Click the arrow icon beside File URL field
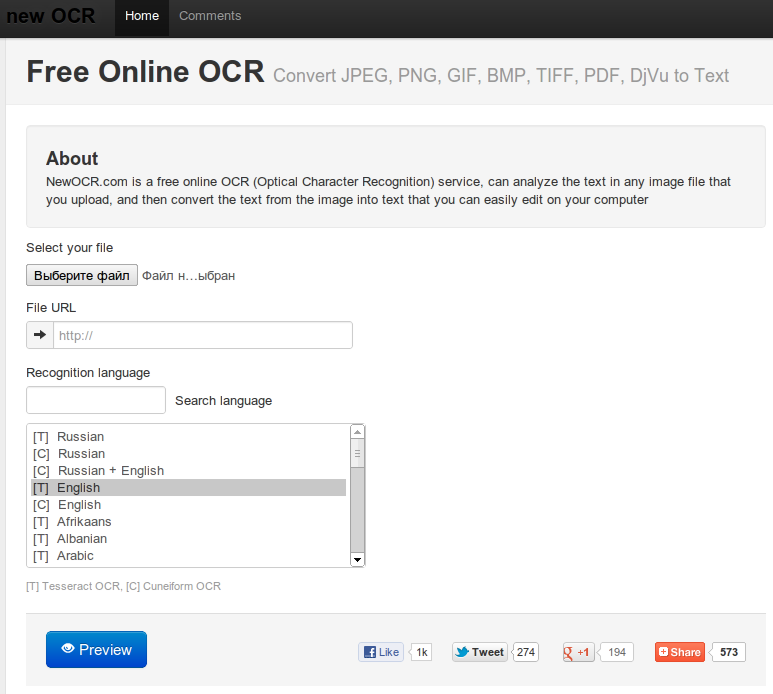The height and width of the screenshot is (694, 773). (x=40, y=335)
